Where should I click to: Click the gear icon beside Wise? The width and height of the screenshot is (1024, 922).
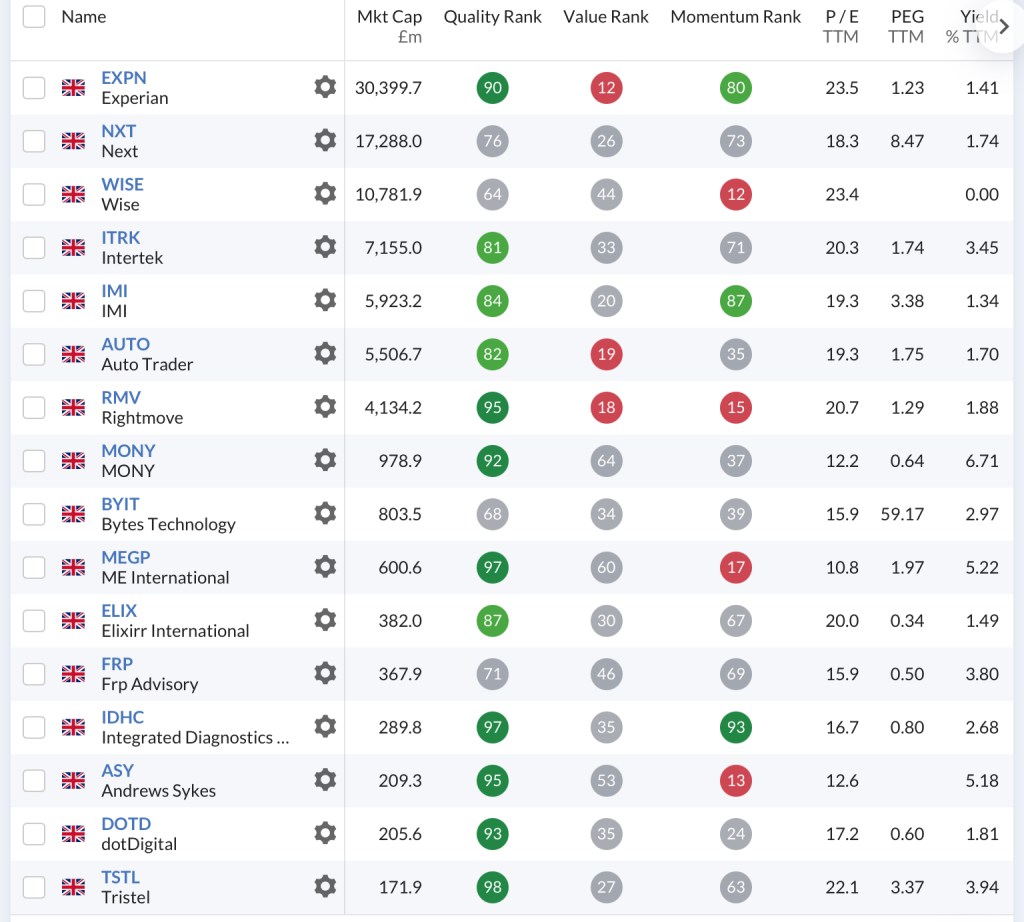(x=324, y=194)
